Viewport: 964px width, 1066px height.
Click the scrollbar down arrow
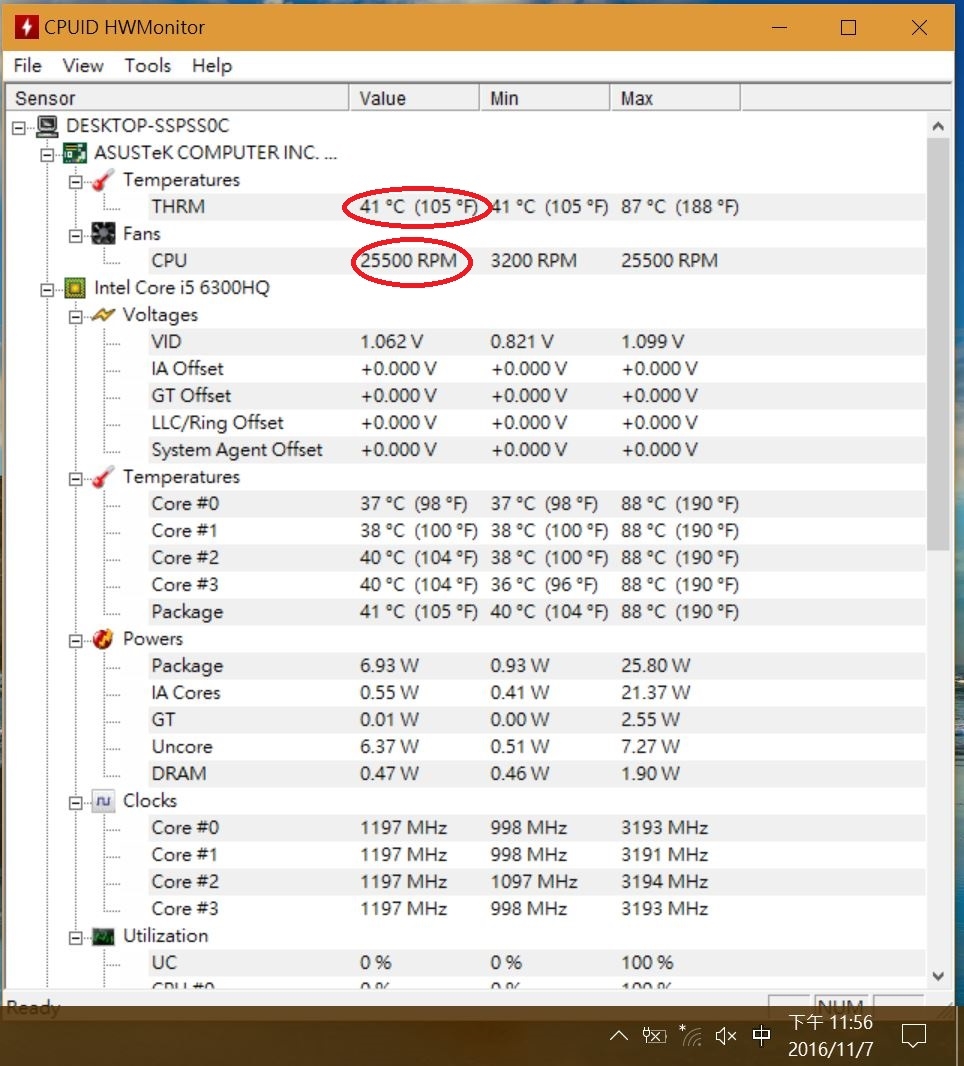pos(938,976)
